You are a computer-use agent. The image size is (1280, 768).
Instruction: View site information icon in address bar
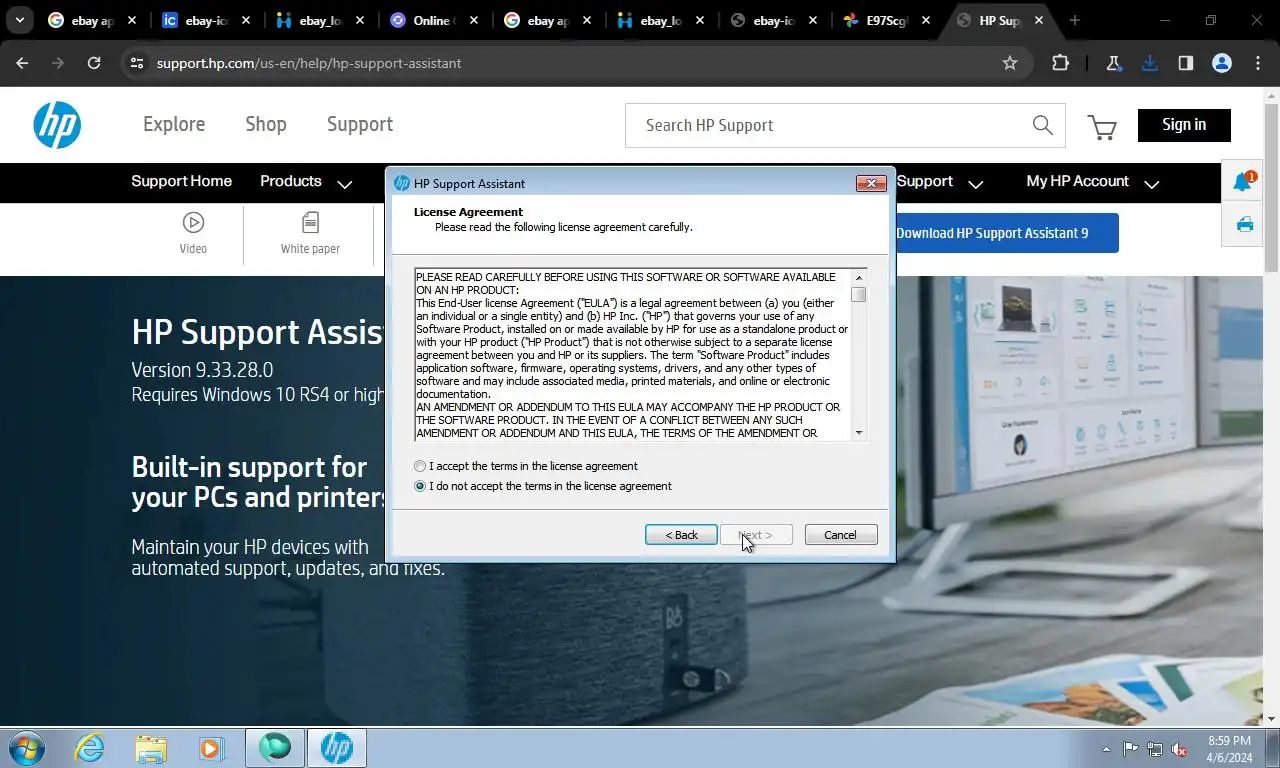click(x=137, y=63)
